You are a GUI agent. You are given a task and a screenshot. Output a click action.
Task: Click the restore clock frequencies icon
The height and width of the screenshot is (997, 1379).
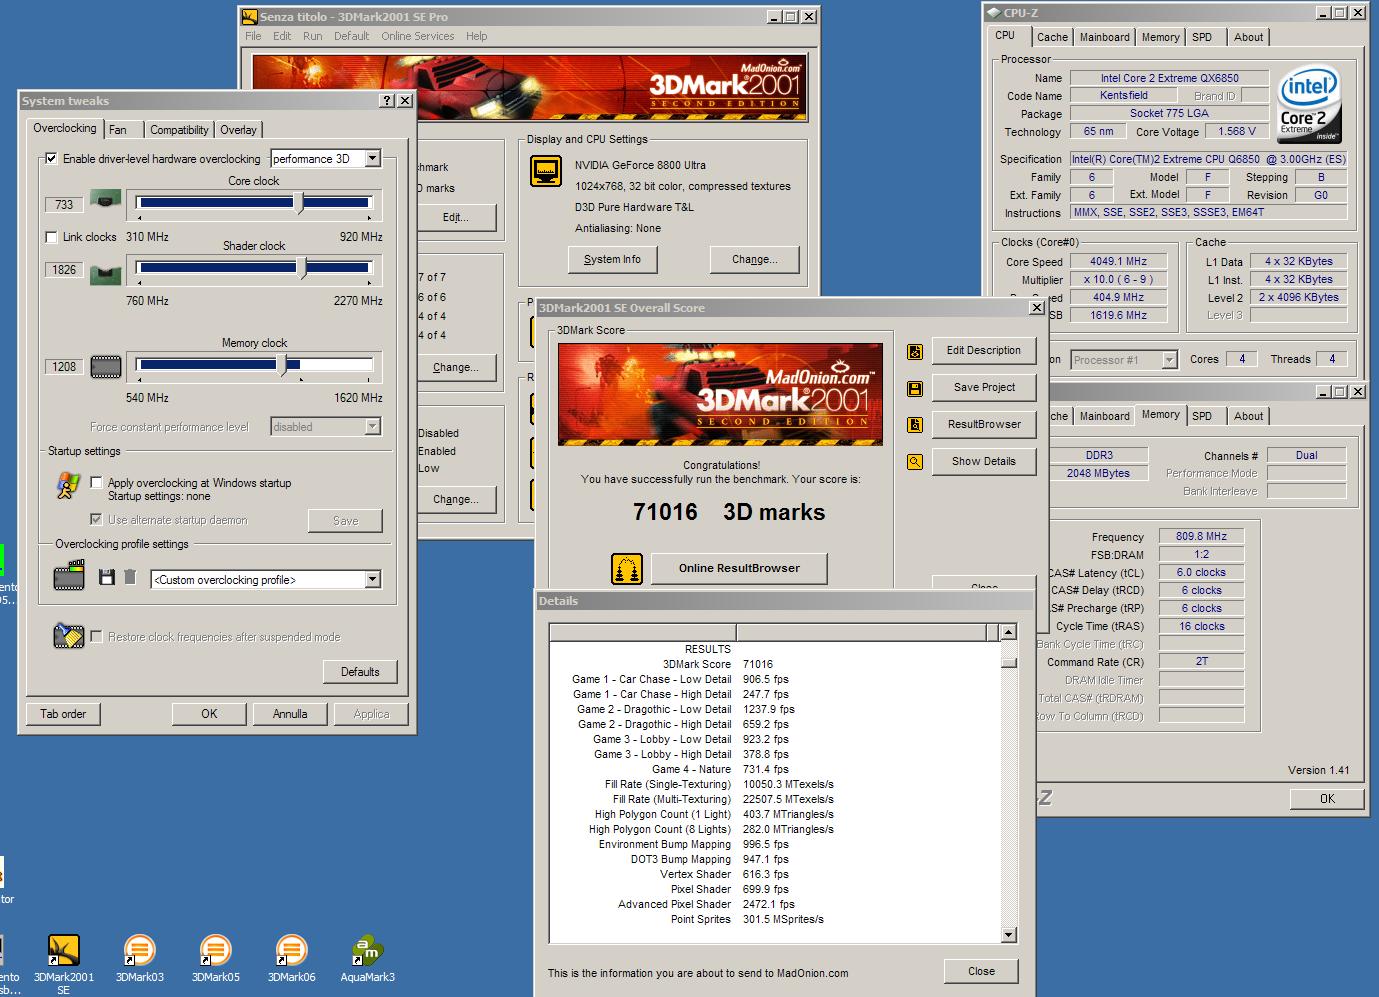pos(68,636)
